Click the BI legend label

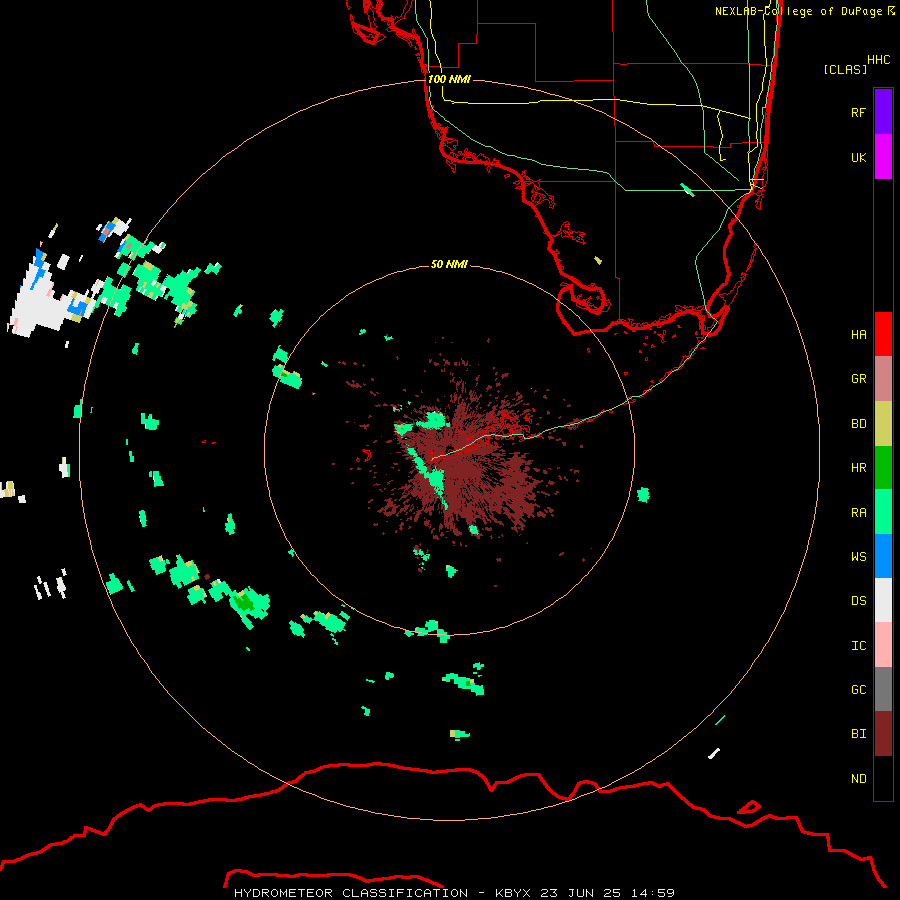[858, 734]
